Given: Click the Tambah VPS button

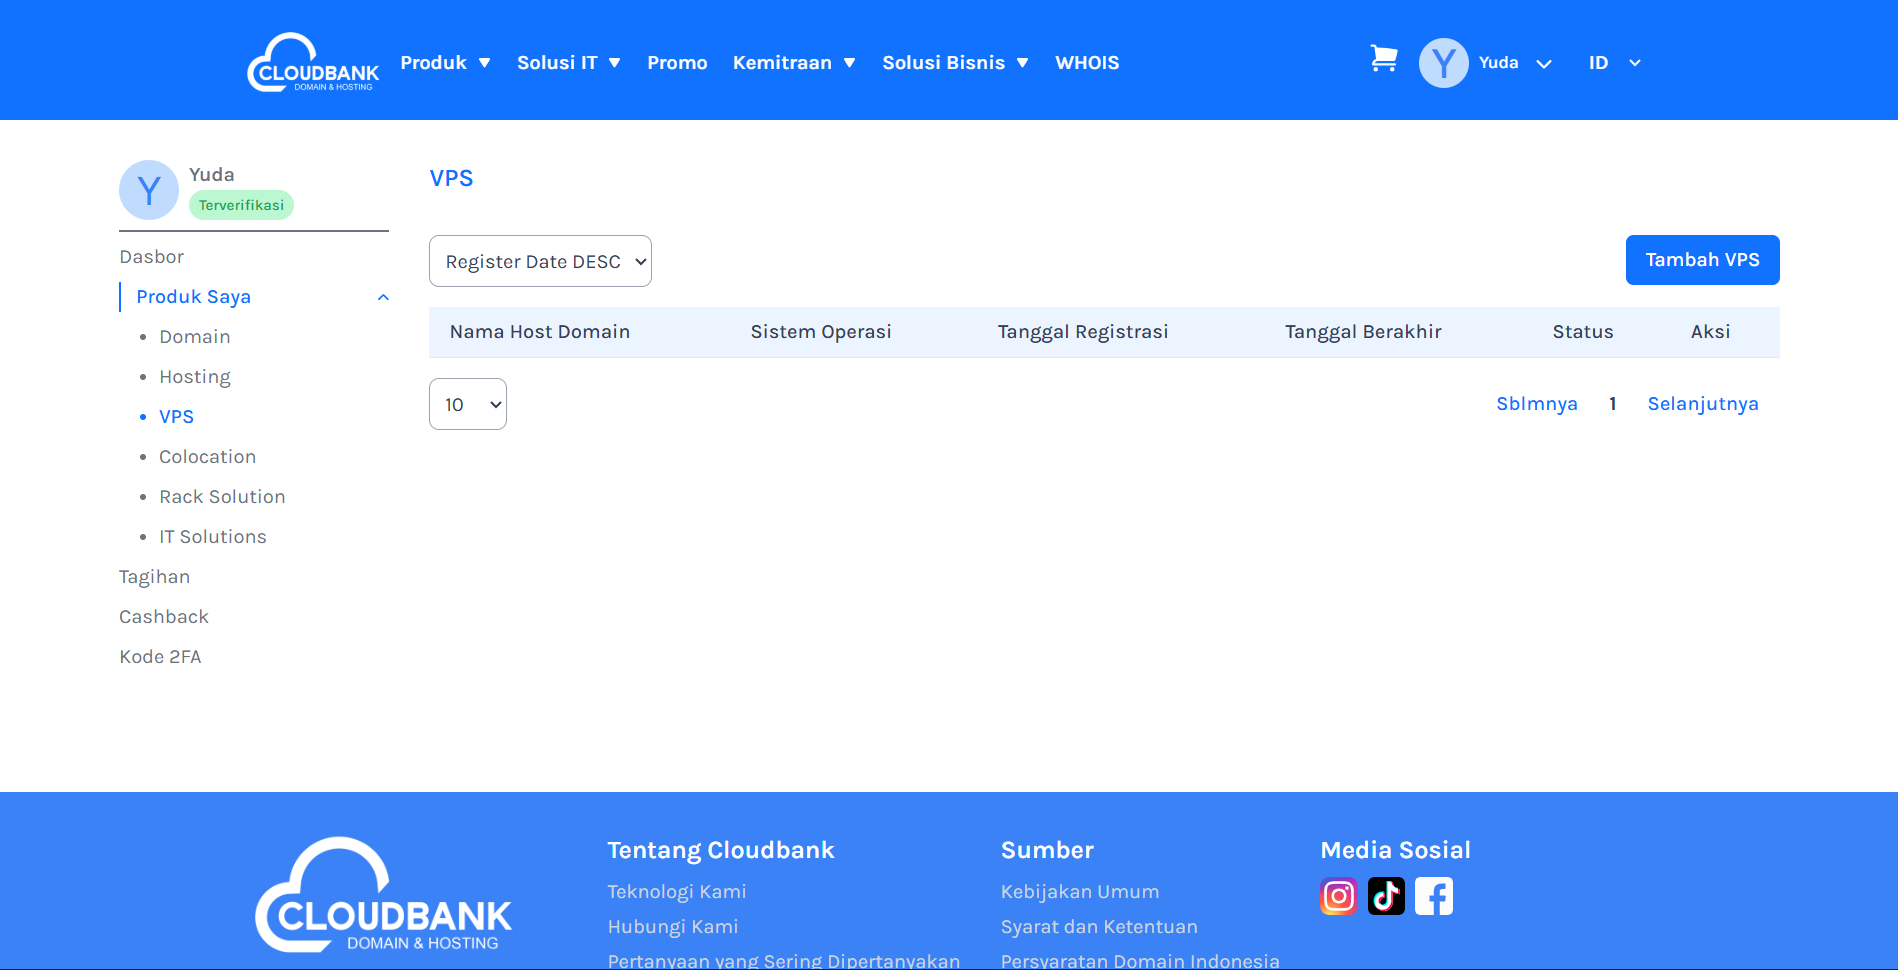Looking at the screenshot, I should point(1702,260).
